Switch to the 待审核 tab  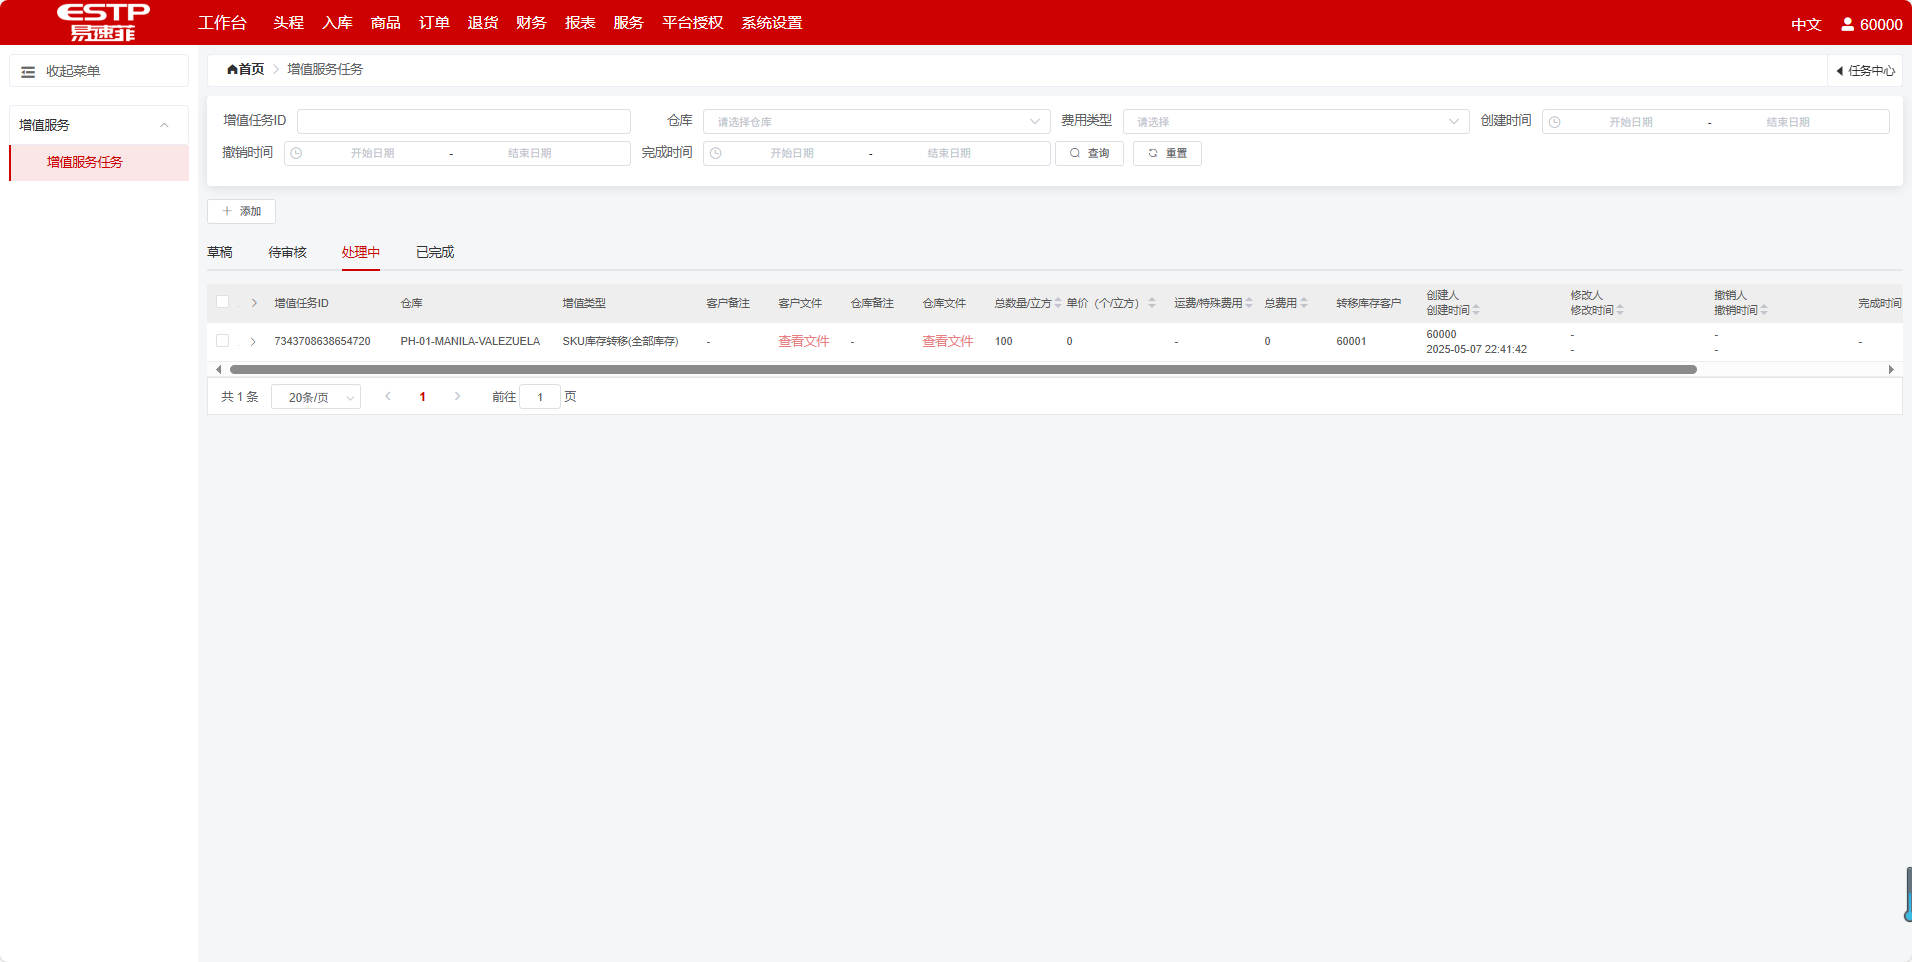(x=287, y=253)
